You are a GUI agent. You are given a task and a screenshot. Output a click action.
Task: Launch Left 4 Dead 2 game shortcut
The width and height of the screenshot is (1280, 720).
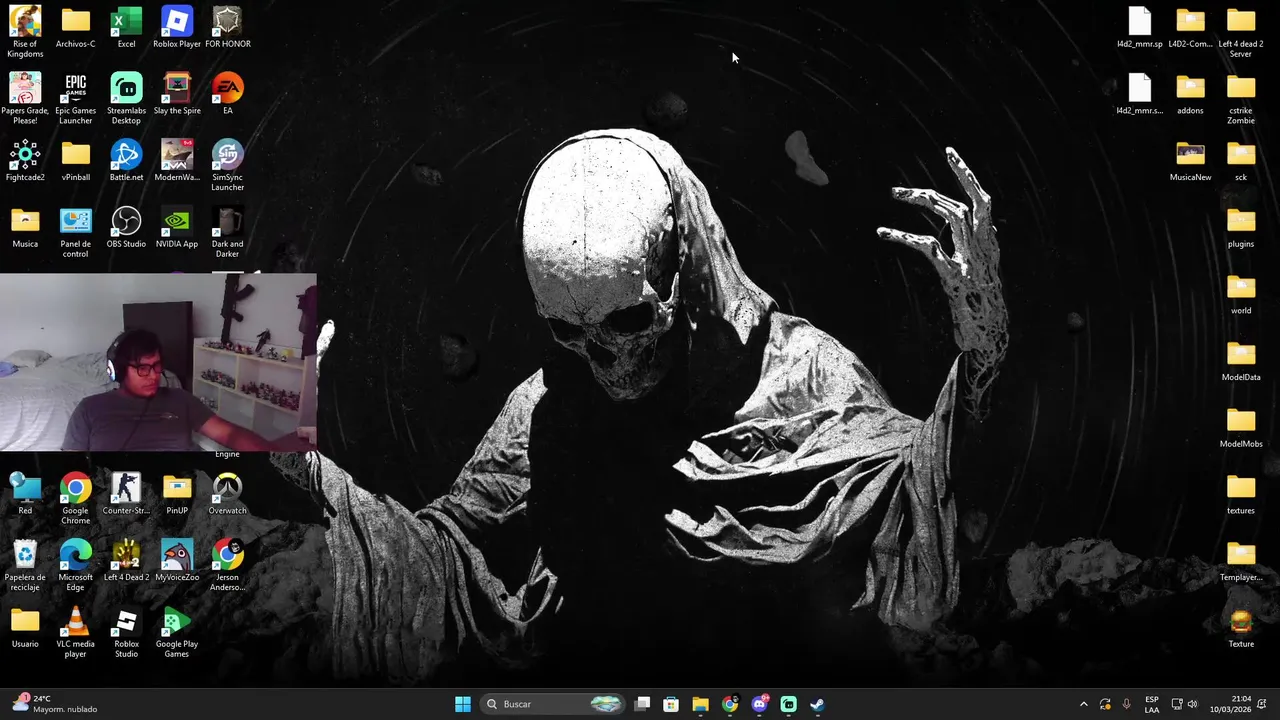[x=126, y=560]
